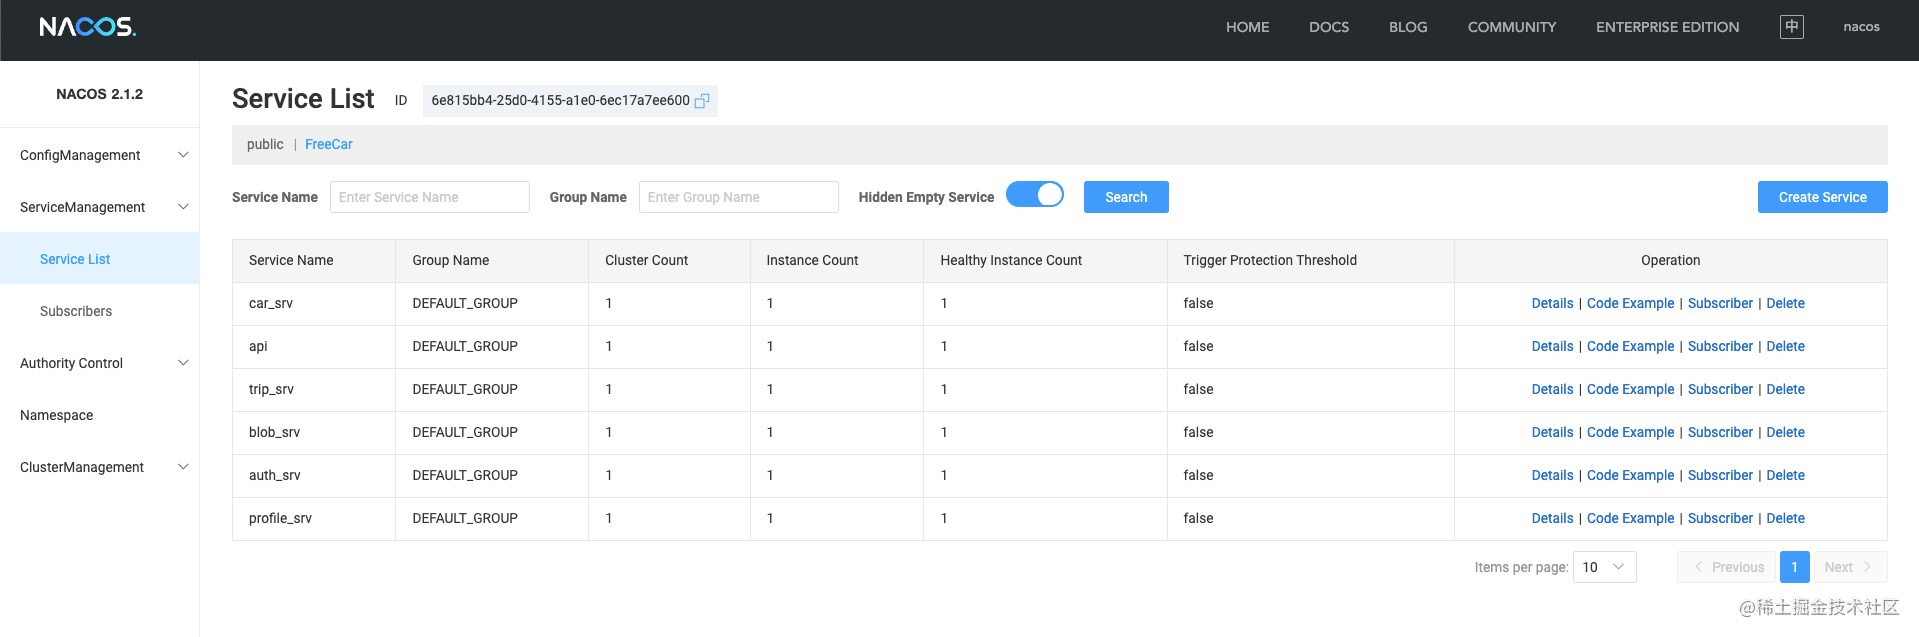Delete the api service
This screenshot has width=1919, height=637.
coord(1785,346)
